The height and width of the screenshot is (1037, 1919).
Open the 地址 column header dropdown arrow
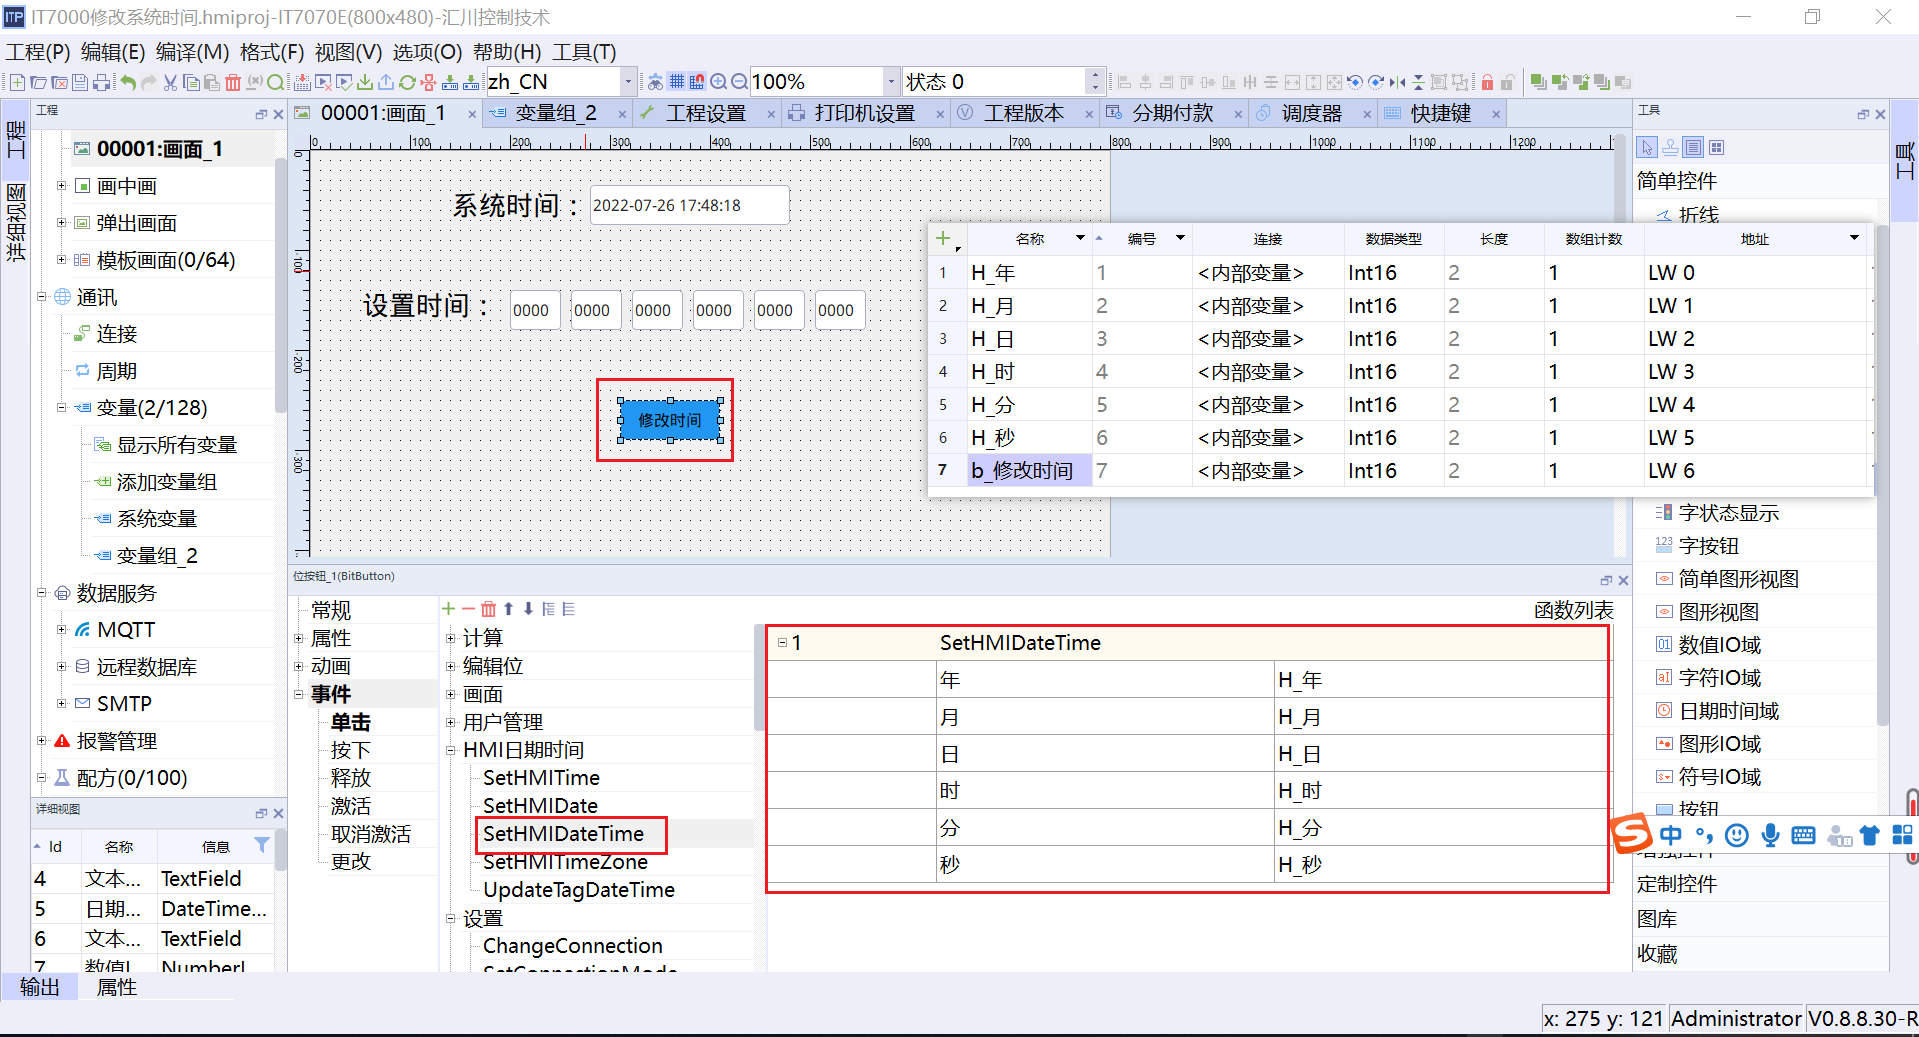(x=1854, y=238)
